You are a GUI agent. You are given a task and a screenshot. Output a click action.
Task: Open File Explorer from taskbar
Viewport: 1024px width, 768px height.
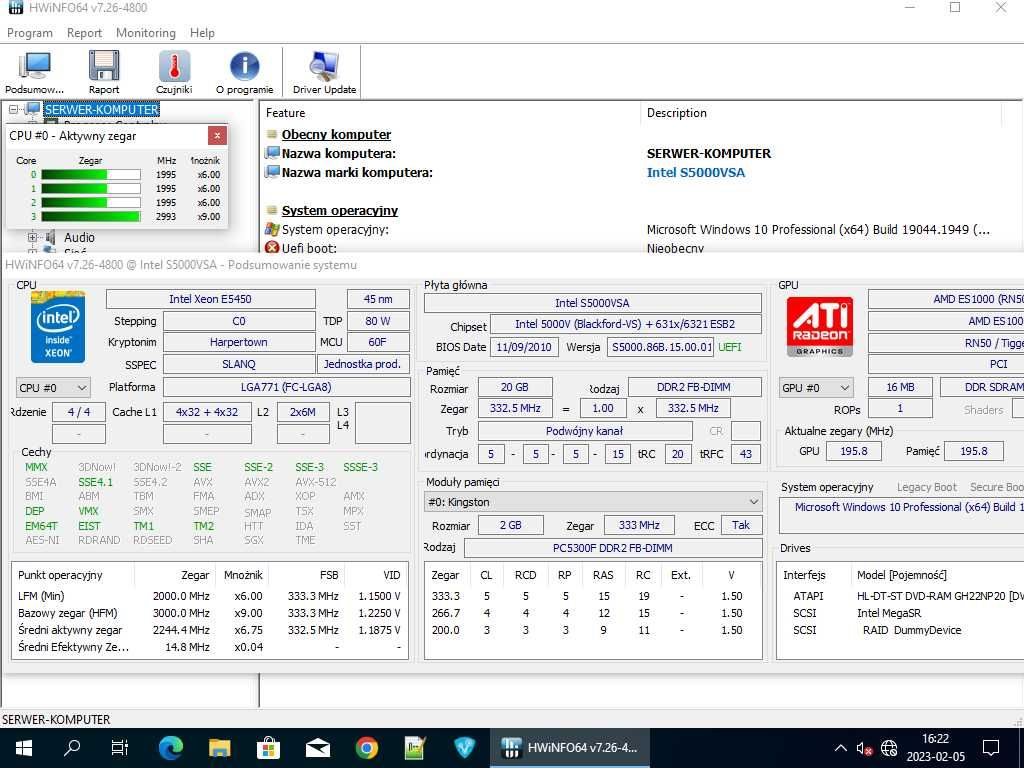click(219, 748)
